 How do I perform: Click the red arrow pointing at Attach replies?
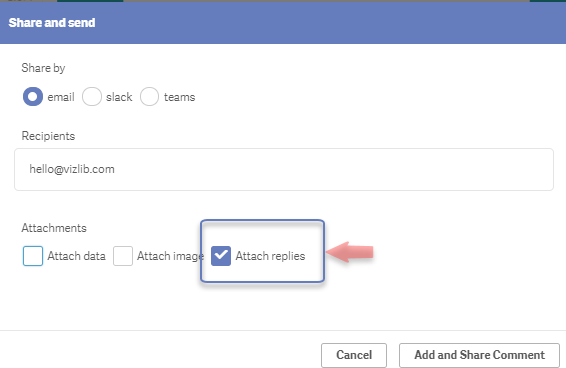pyautogui.click(x=349, y=252)
